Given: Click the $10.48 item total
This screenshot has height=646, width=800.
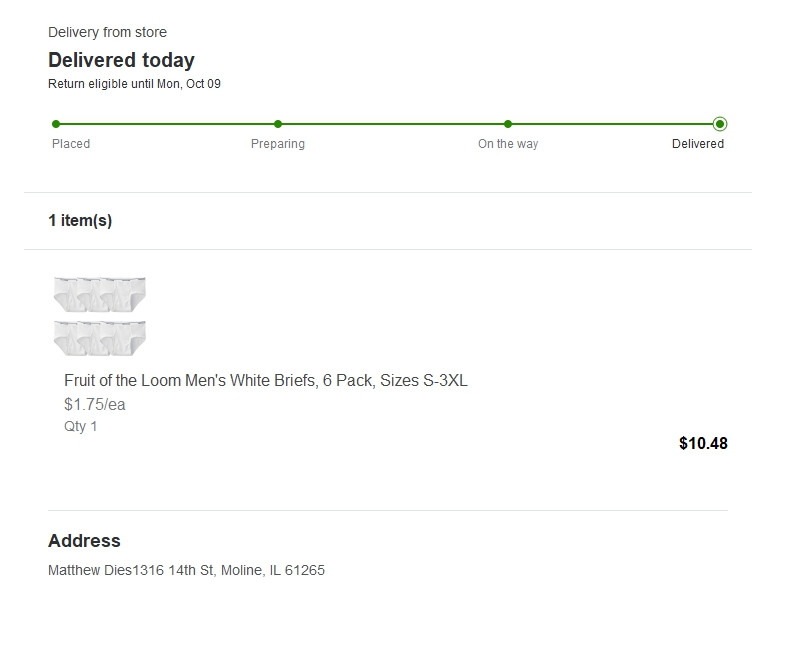Looking at the screenshot, I should coord(703,444).
